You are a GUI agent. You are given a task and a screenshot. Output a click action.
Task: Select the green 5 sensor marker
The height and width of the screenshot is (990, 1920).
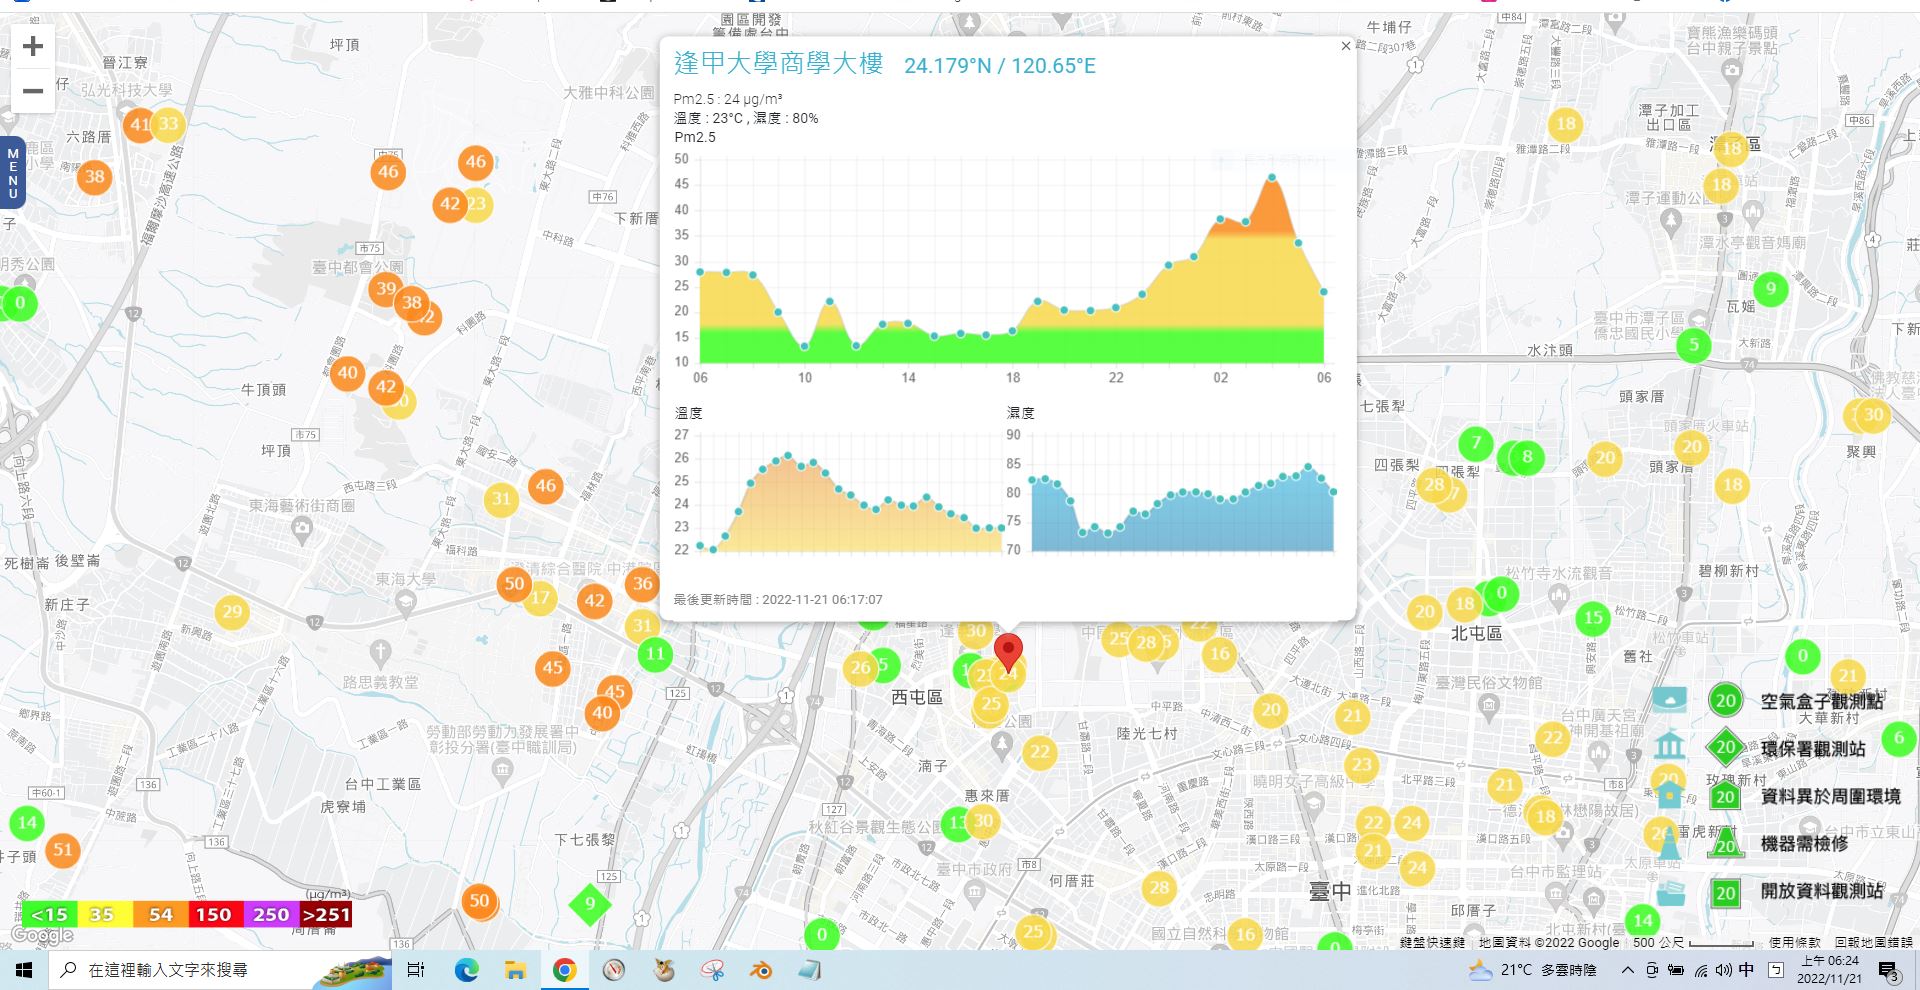point(1694,345)
